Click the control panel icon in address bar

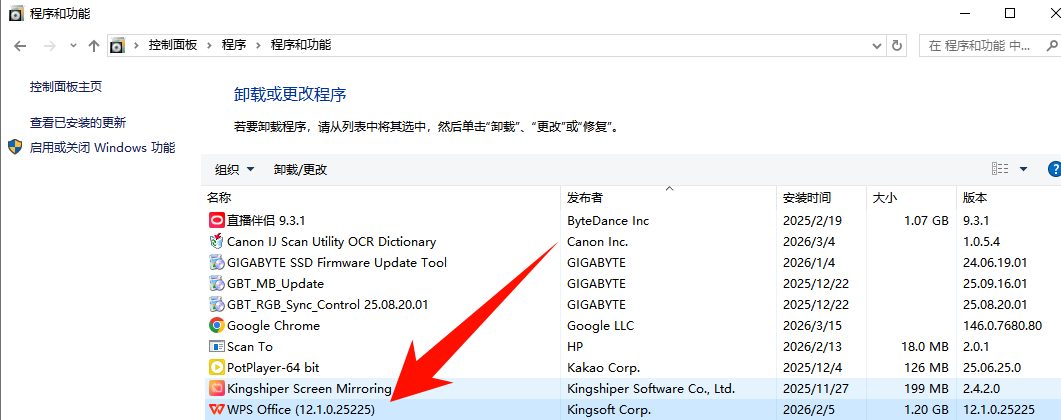coord(117,45)
